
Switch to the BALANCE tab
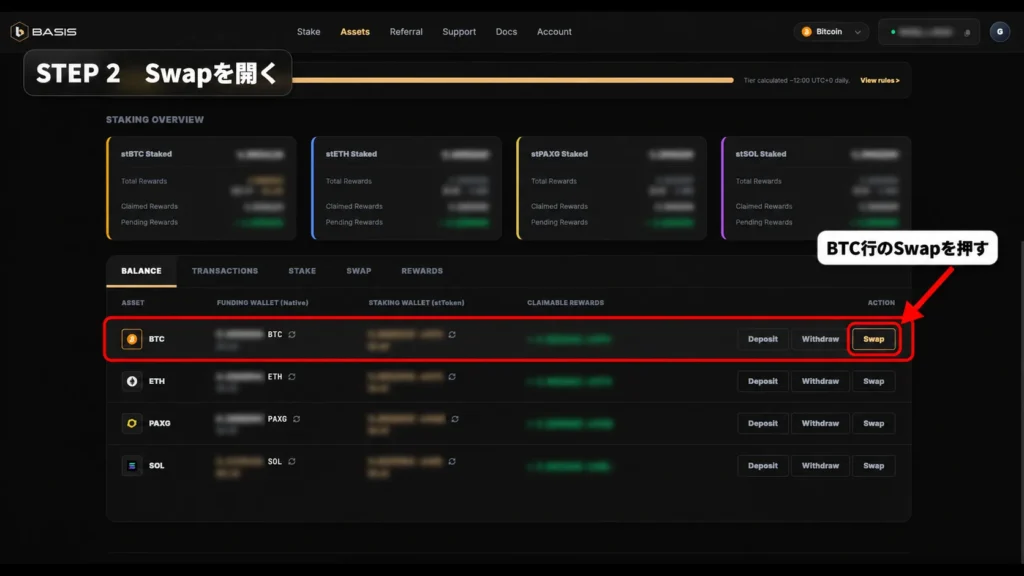point(141,271)
